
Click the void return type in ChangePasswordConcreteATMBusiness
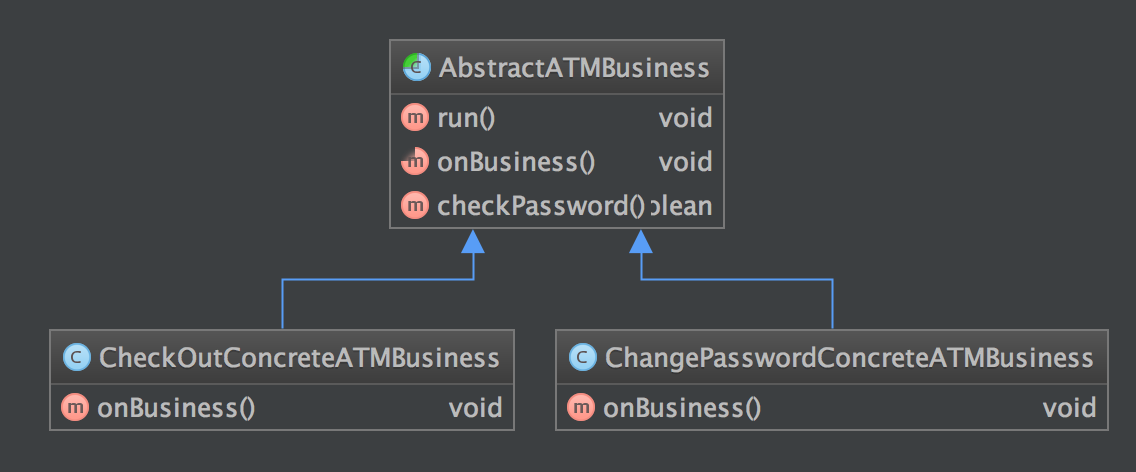1069,407
